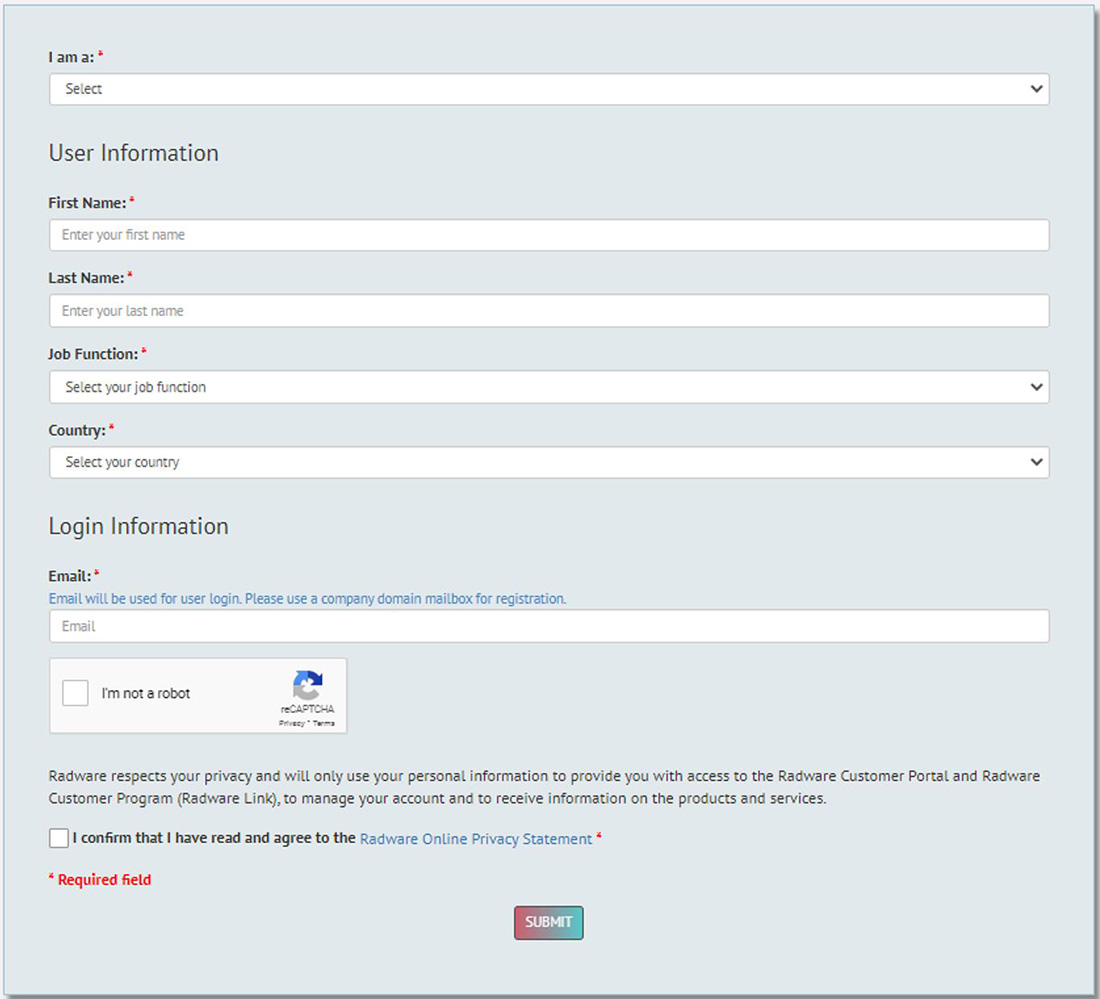This screenshot has height=999, width=1100.
Task: Click the "Job Function:" field label
Action: [93, 354]
